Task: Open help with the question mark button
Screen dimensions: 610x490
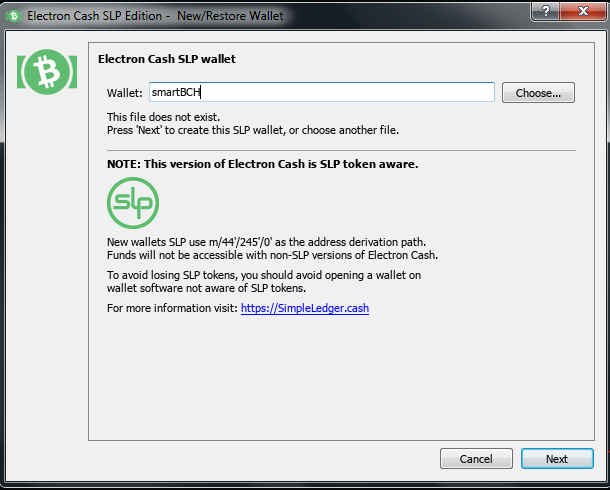Action: click(546, 11)
